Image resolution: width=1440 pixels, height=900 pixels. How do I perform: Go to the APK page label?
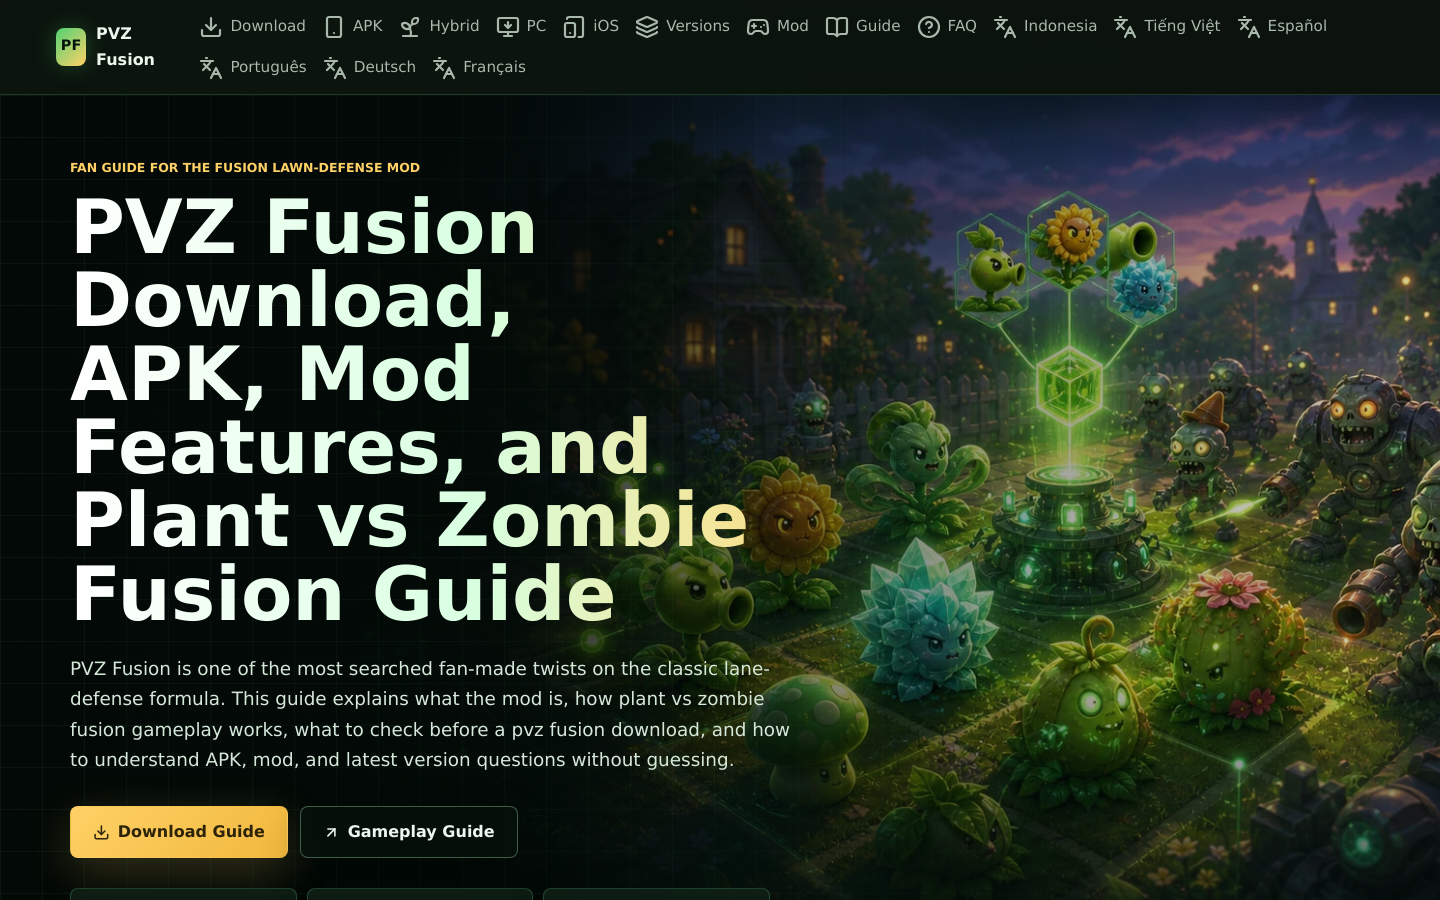368,26
